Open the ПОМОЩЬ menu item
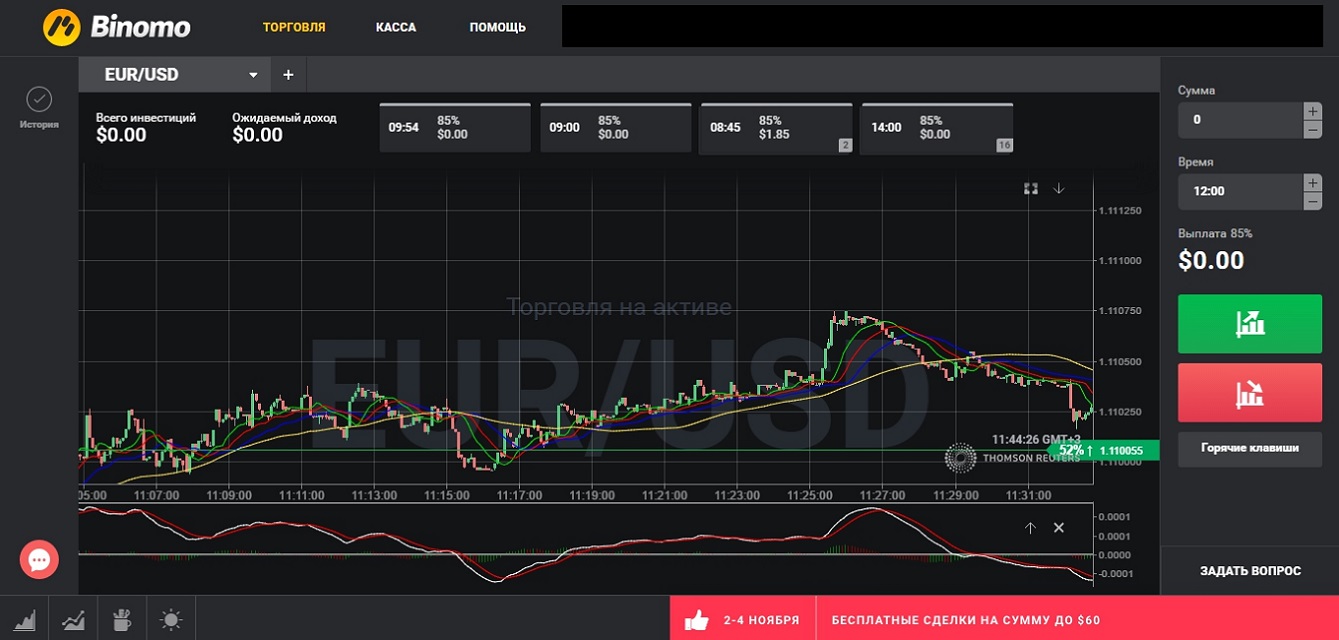Screen dimensions: 1339x640 click(x=498, y=27)
